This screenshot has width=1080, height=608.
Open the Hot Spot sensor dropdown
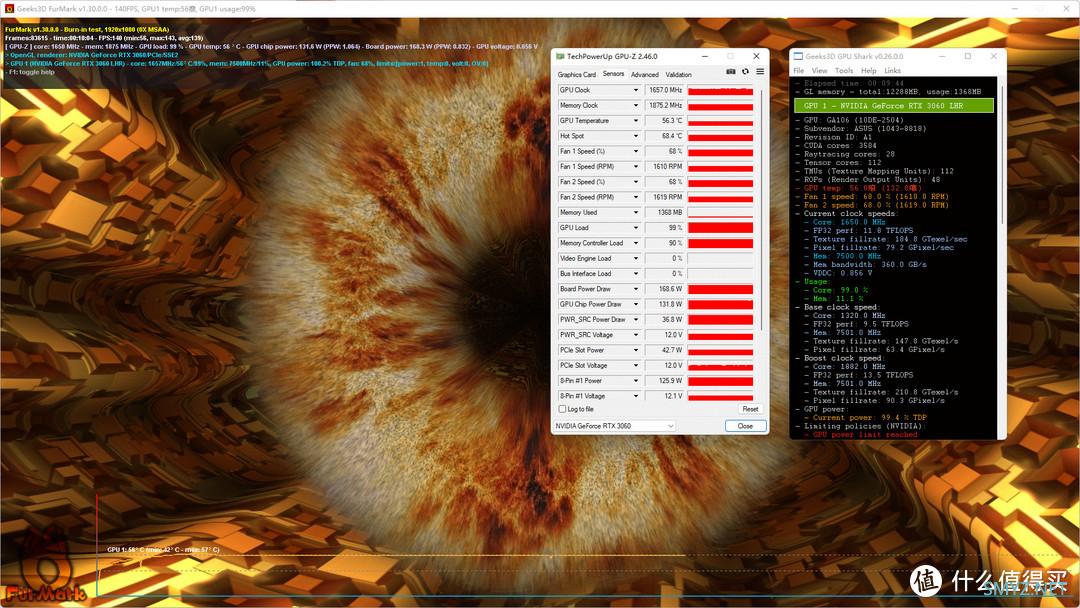click(635, 136)
